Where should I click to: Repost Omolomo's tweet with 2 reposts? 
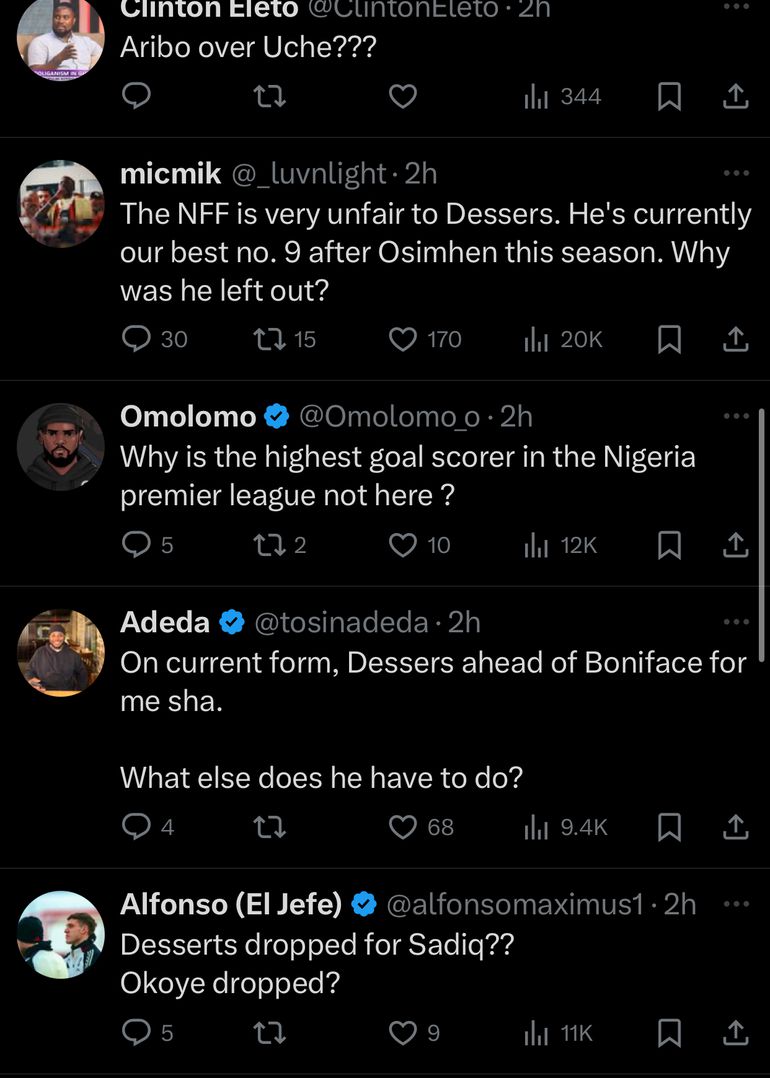[270, 545]
